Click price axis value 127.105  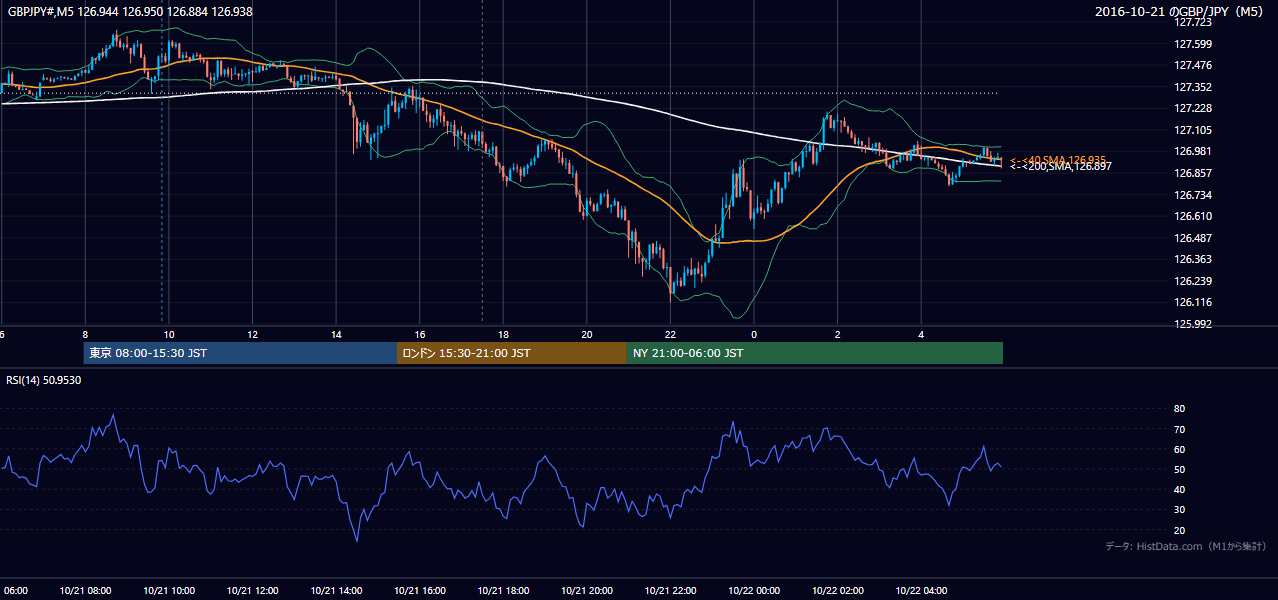pos(1193,130)
